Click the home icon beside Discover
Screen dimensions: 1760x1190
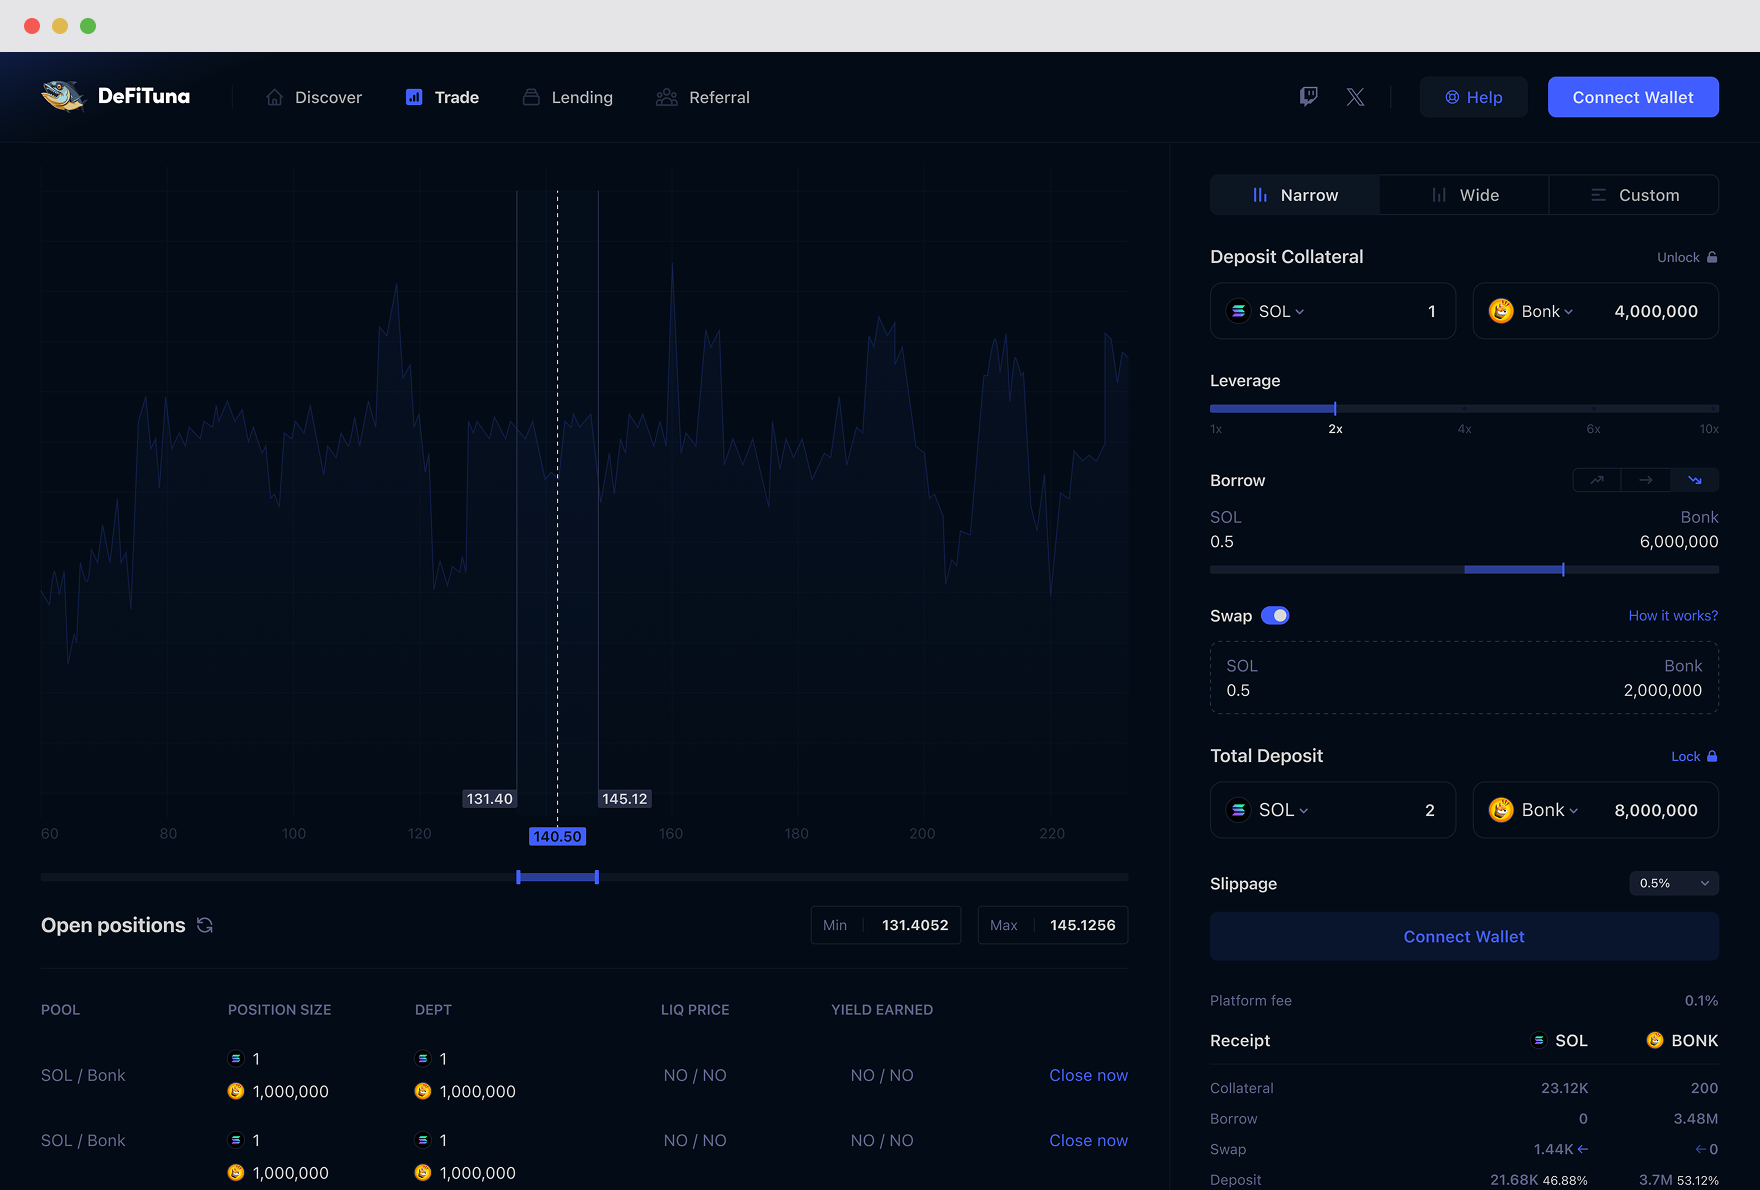point(274,97)
